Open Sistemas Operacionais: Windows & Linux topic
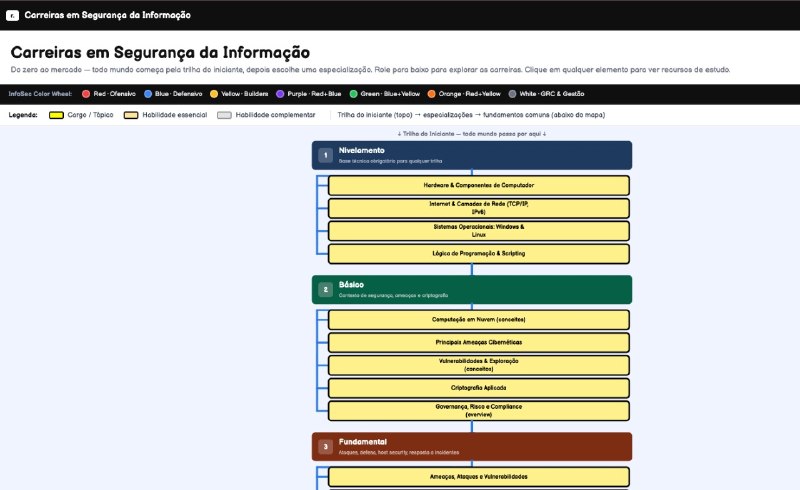 [479, 231]
